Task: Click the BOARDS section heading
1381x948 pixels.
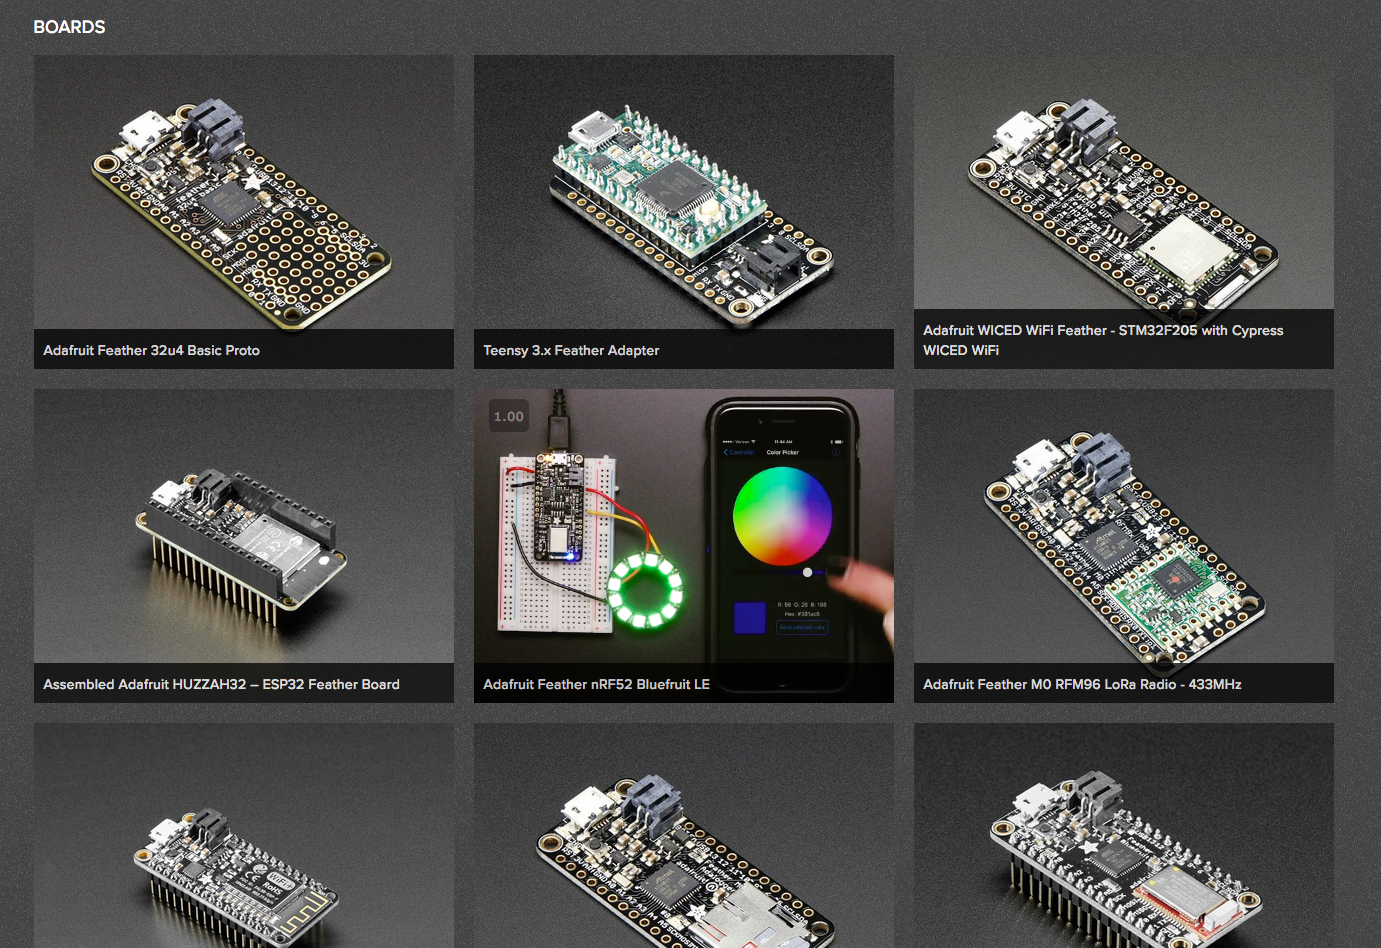Action: coord(69,27)
